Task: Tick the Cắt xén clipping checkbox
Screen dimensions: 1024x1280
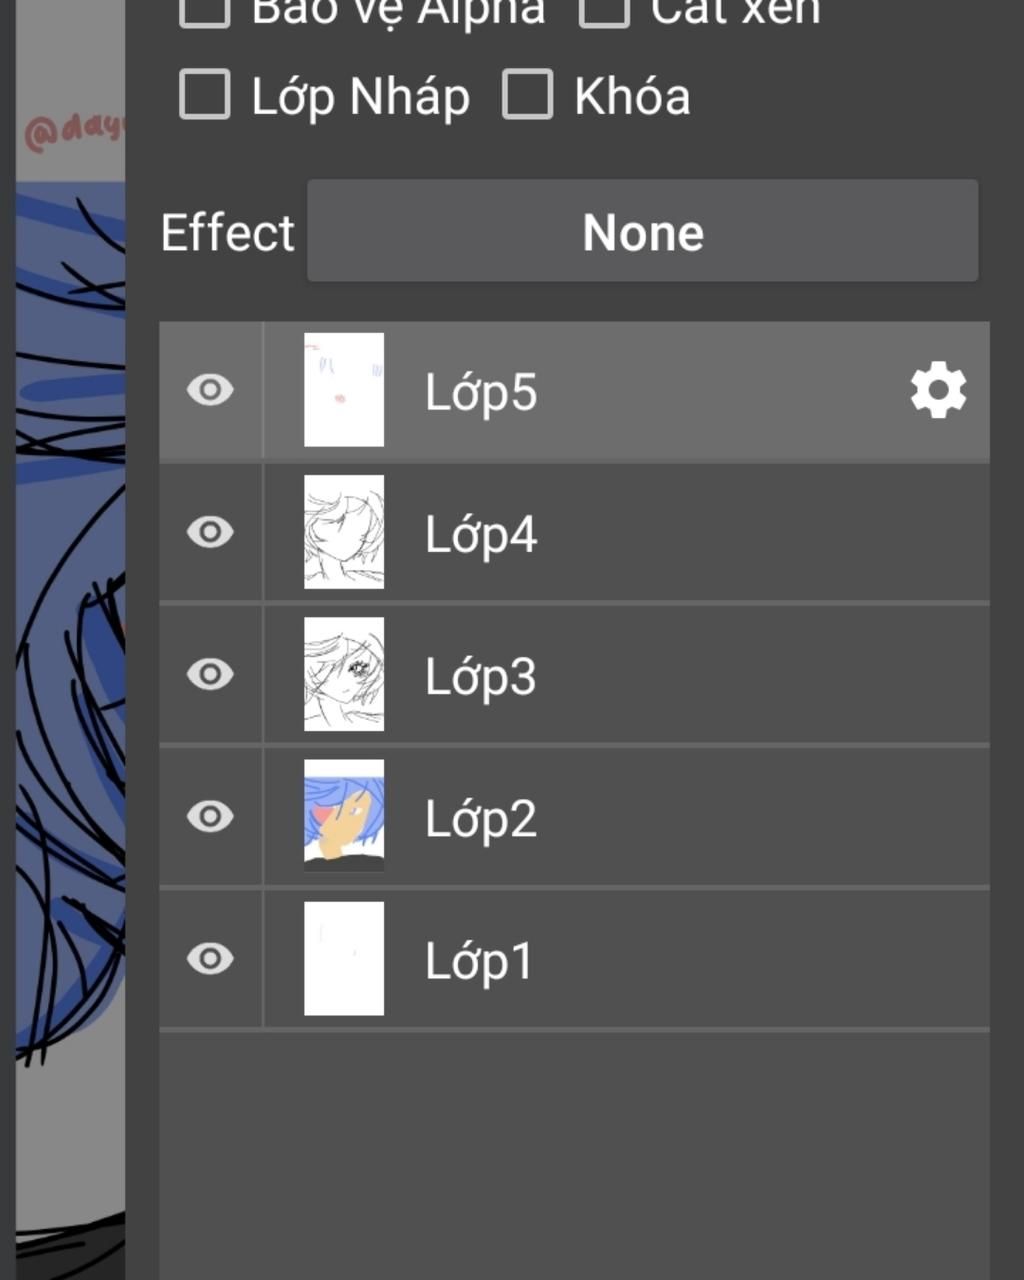Action: click(x=604, y=10)
